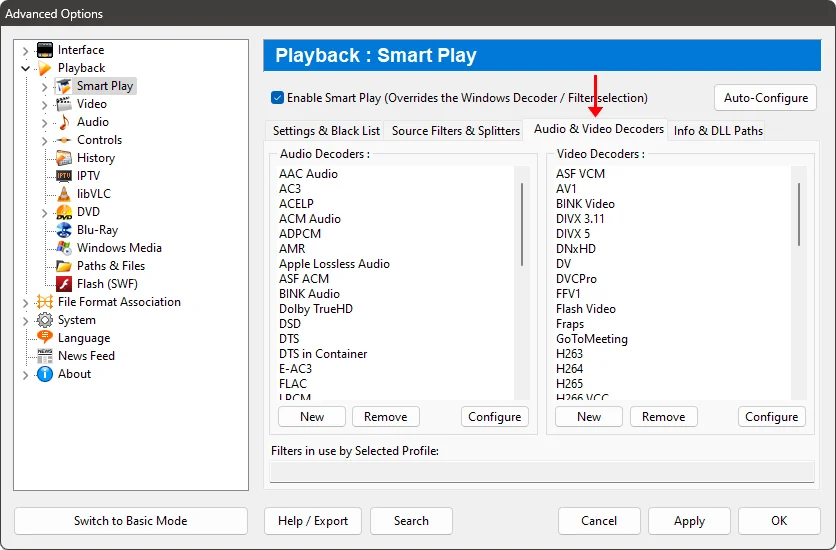This screenshot has width=836, height=550.
Task: Open the Settings & Black List tab
Action: pyautogui.click(x=326, y=131)
